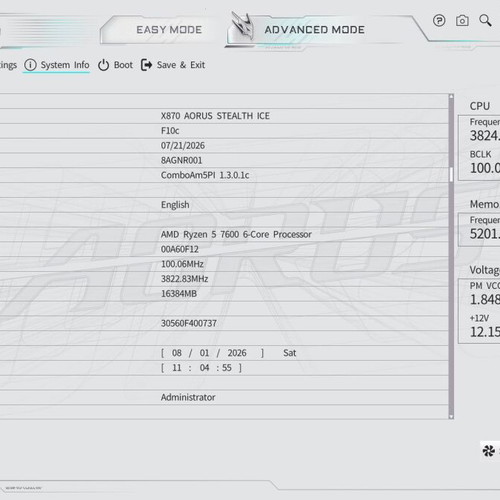
Task: Open fan control icon at bottom right
Action: (x=489, y=451)
